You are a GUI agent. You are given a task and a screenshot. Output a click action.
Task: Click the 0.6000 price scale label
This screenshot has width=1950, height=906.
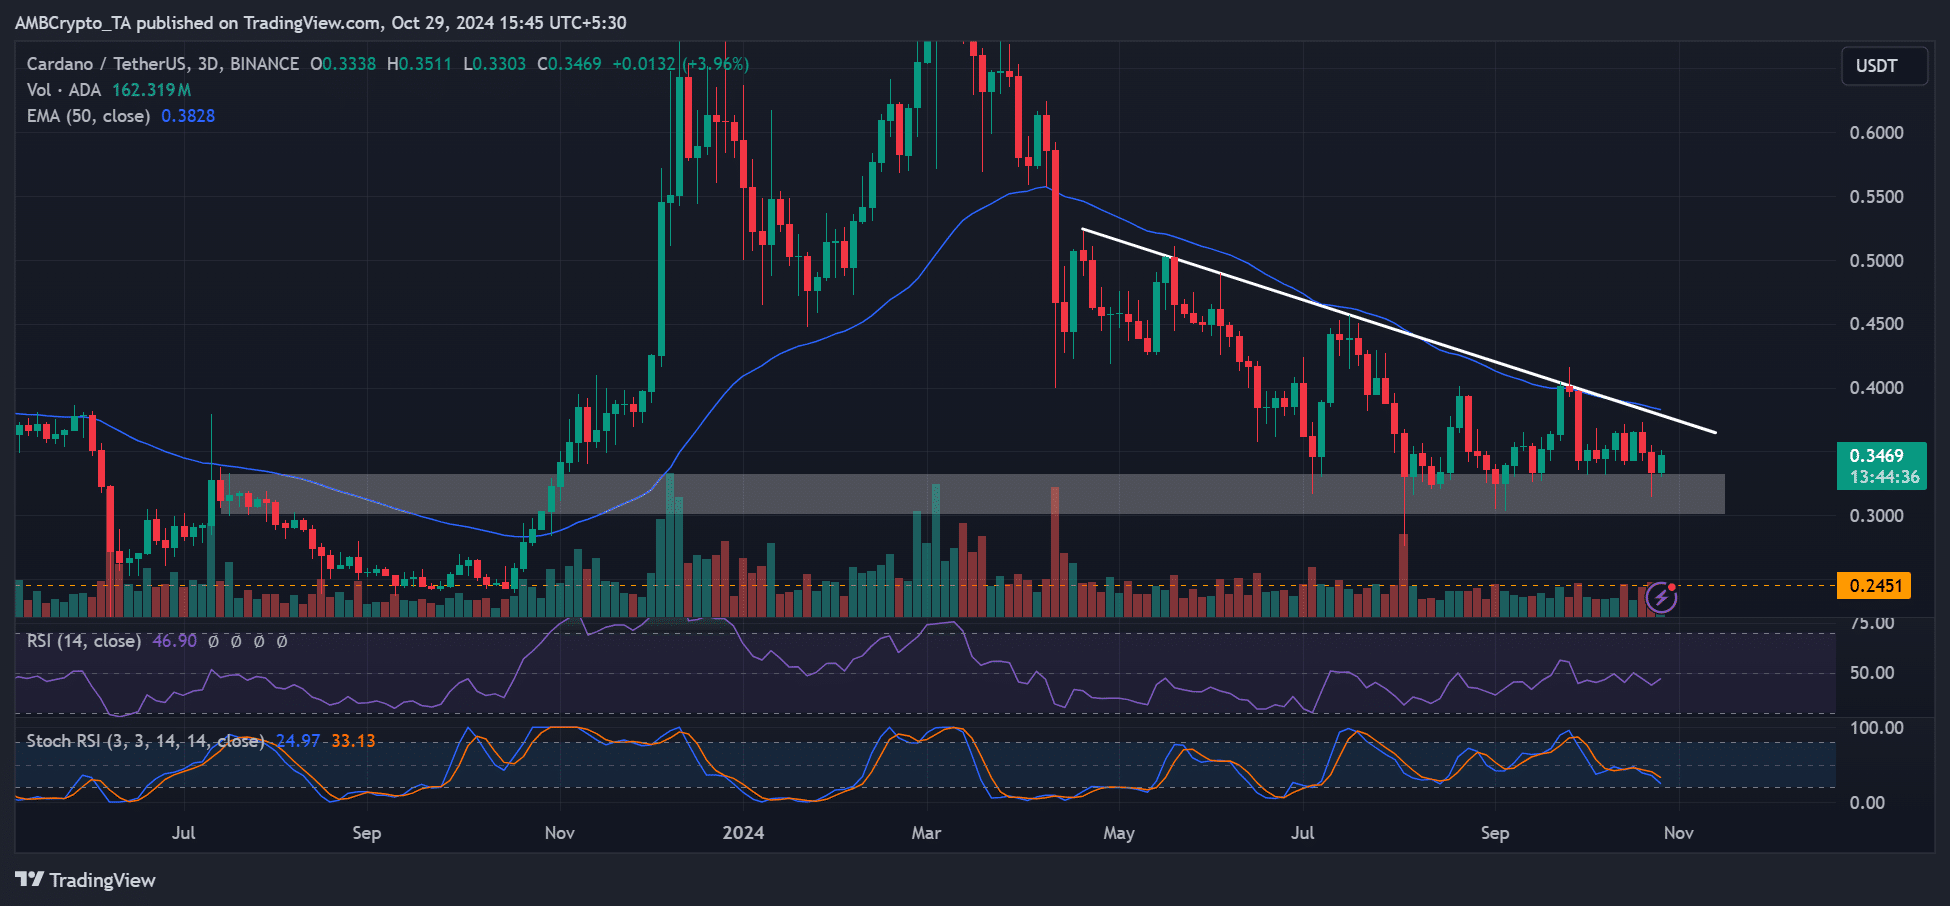pos(1876,133)
